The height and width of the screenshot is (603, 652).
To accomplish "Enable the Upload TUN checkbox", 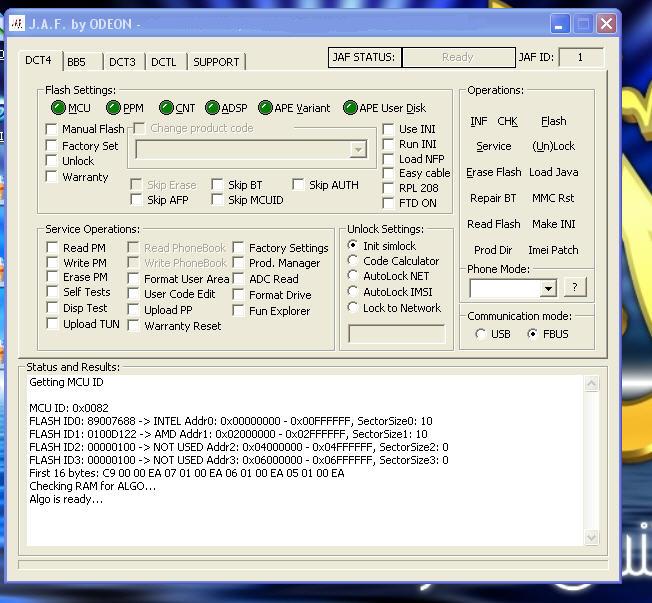I will [52, 323].
